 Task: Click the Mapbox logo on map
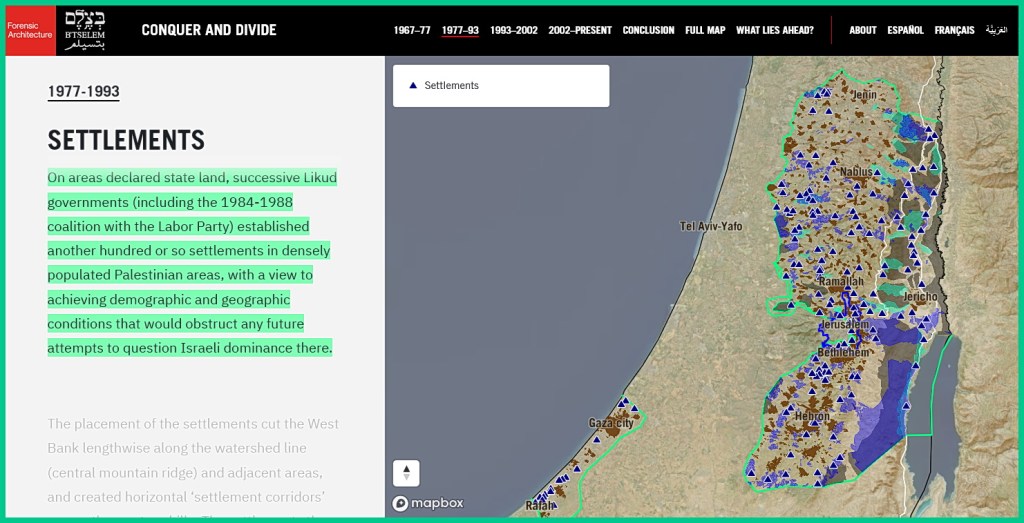click(x=427, y=503)
